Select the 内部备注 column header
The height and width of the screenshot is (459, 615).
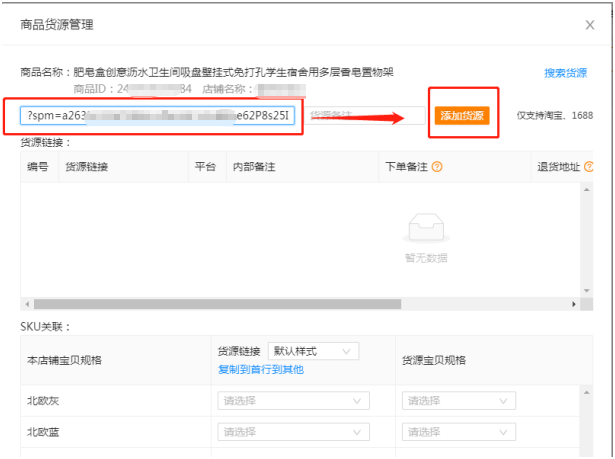(254, 167)
